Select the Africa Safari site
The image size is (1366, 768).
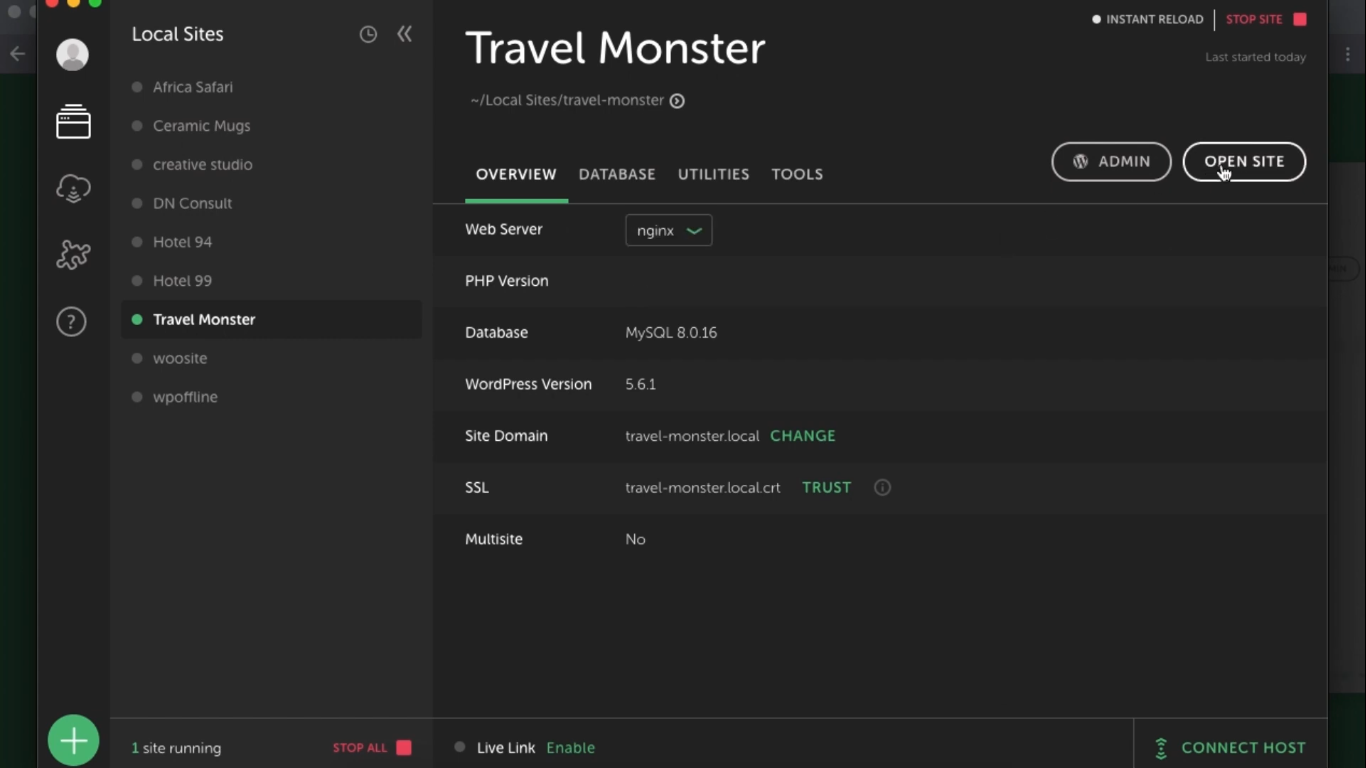tap(271, 87)
